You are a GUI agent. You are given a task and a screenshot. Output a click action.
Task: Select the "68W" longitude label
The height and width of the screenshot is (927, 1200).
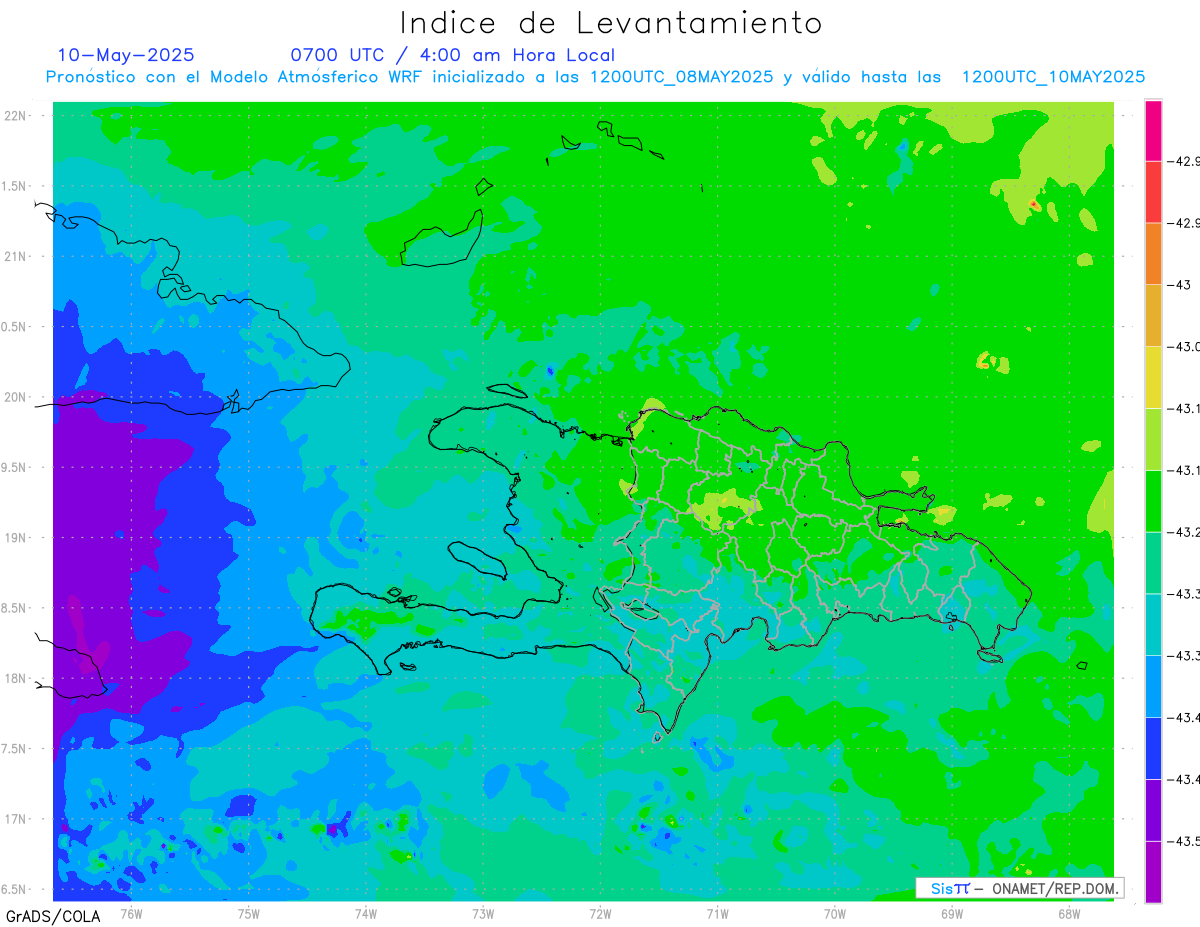pos(1069,913)
